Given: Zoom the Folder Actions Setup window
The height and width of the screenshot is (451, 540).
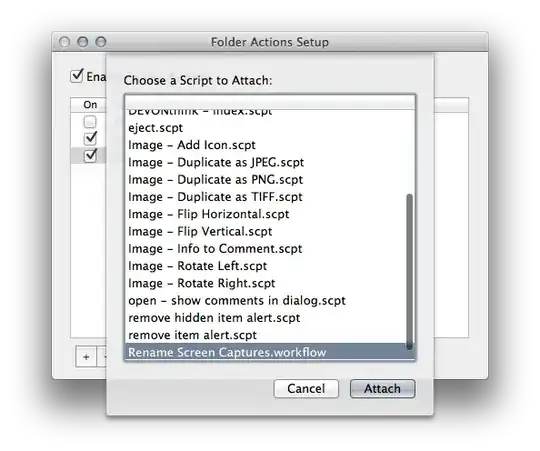Looking at the screenshot, I should pos(101,42).
